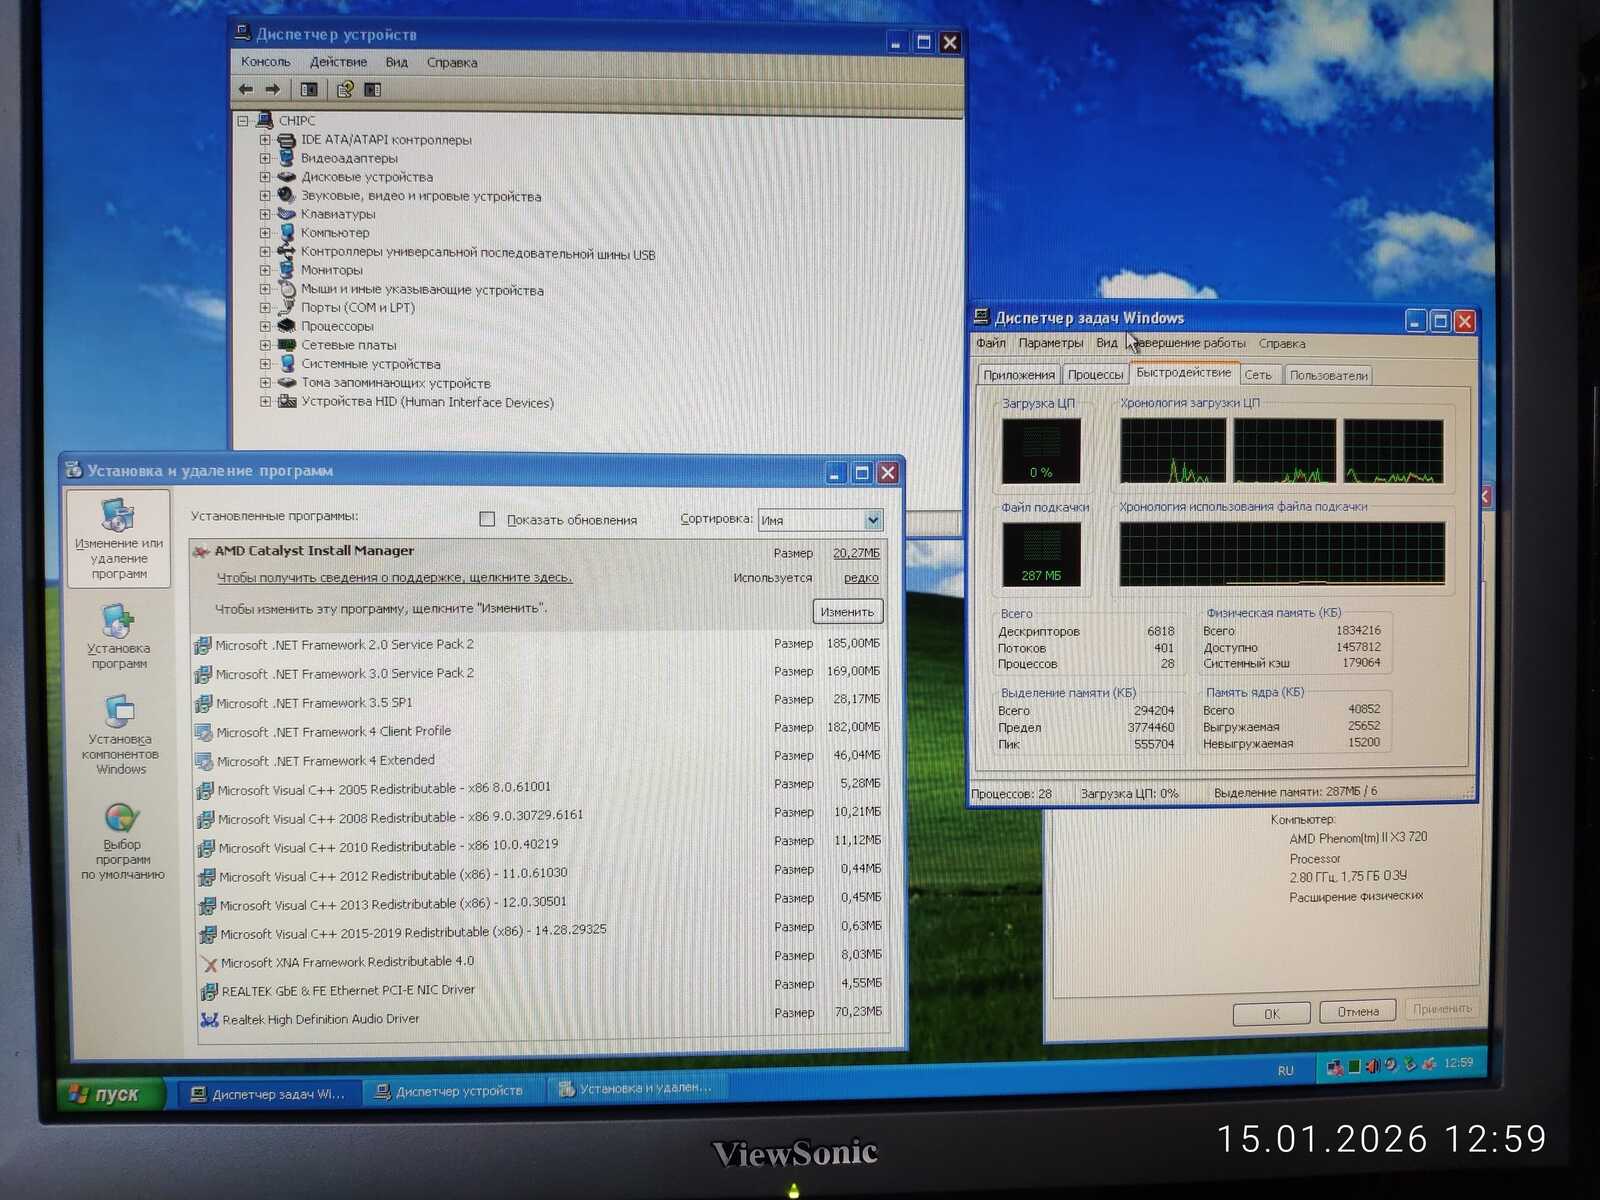Click the RU language indicator on taskbar
This screenshot has height=1200, width=1600.
click(1285, 1071)
